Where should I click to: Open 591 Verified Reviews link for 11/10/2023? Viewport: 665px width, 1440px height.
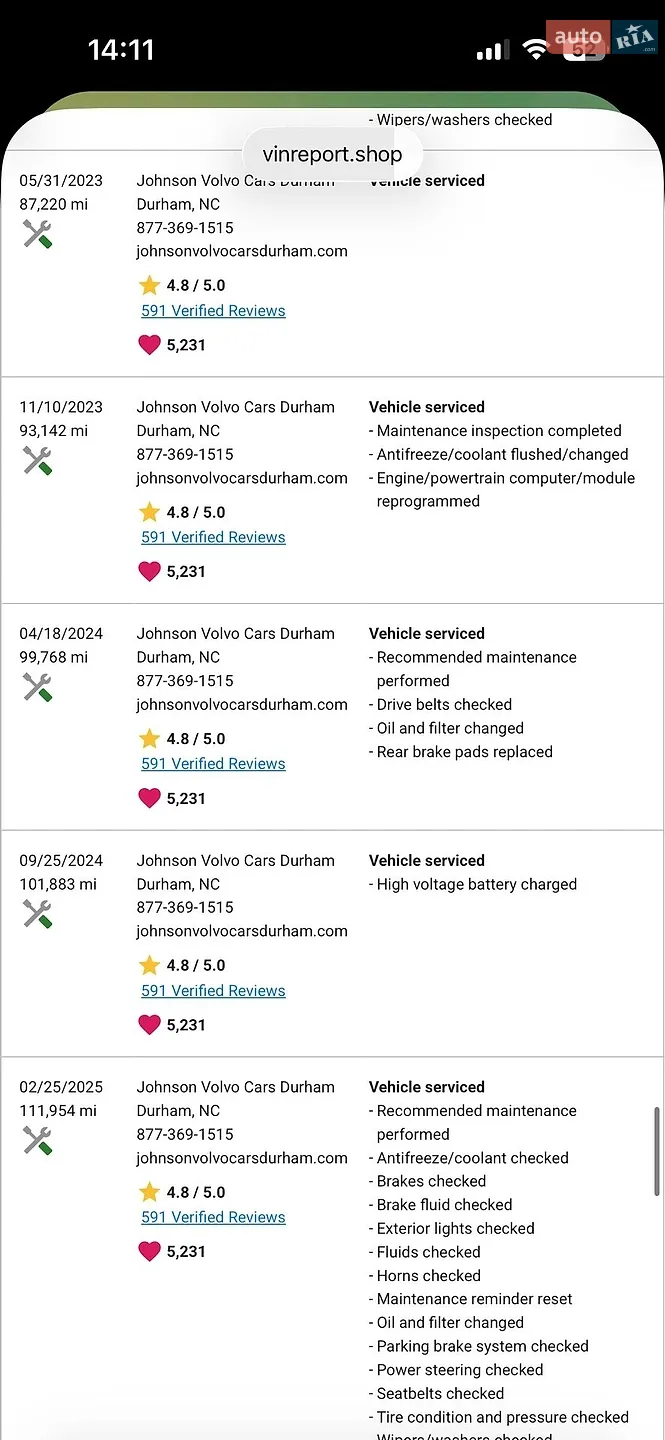[213, 537]
